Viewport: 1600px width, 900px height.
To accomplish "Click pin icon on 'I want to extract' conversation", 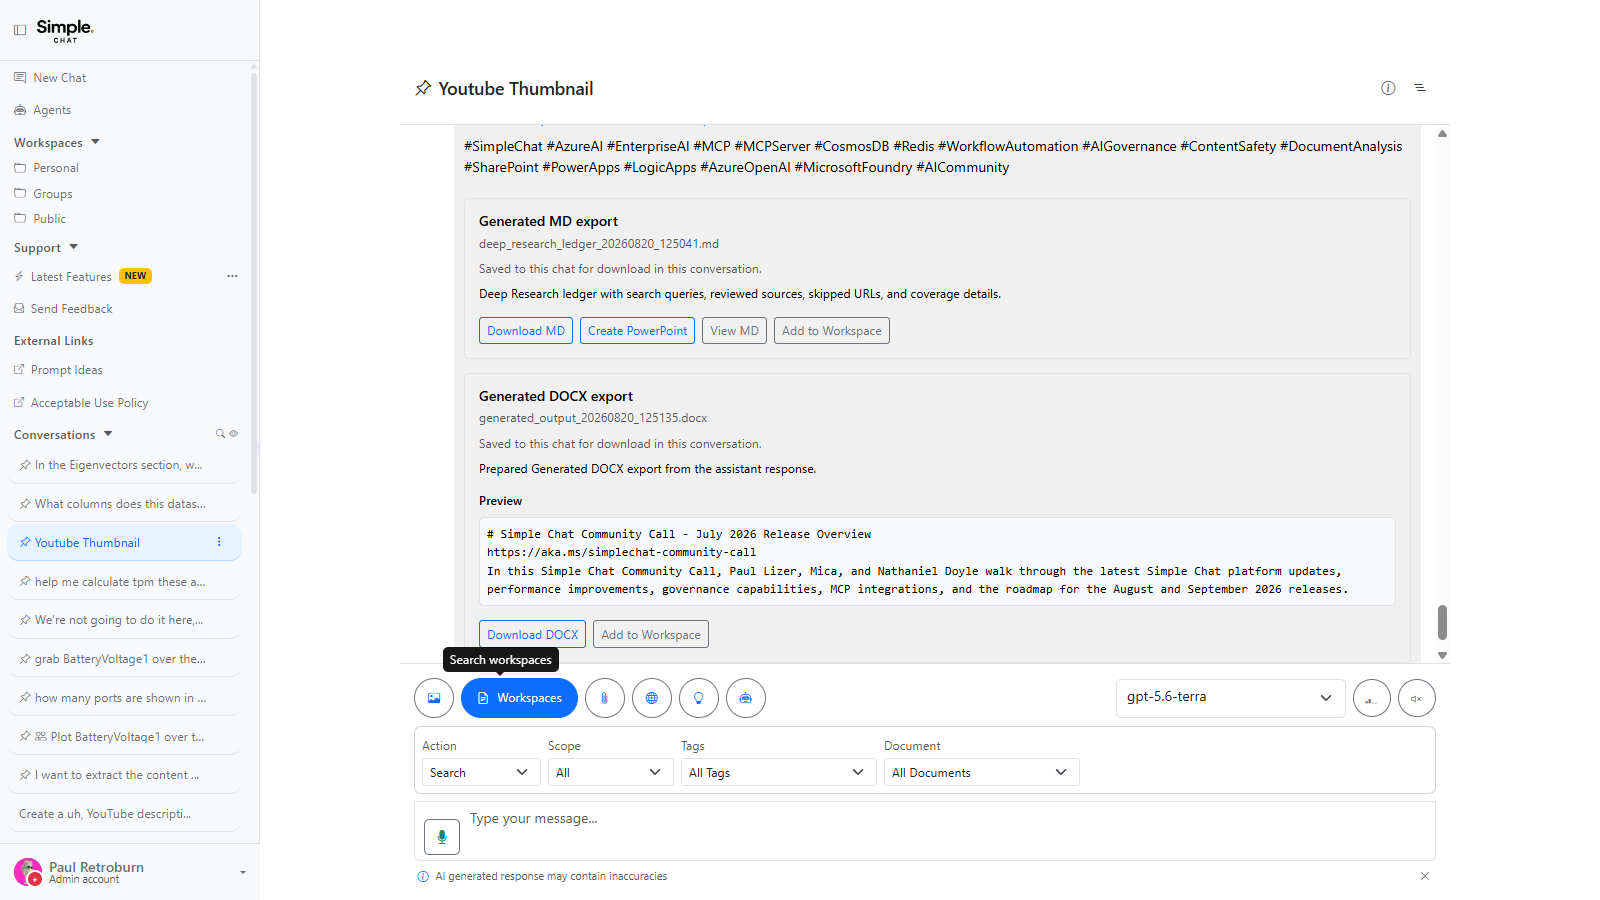I will click(25, 775).
